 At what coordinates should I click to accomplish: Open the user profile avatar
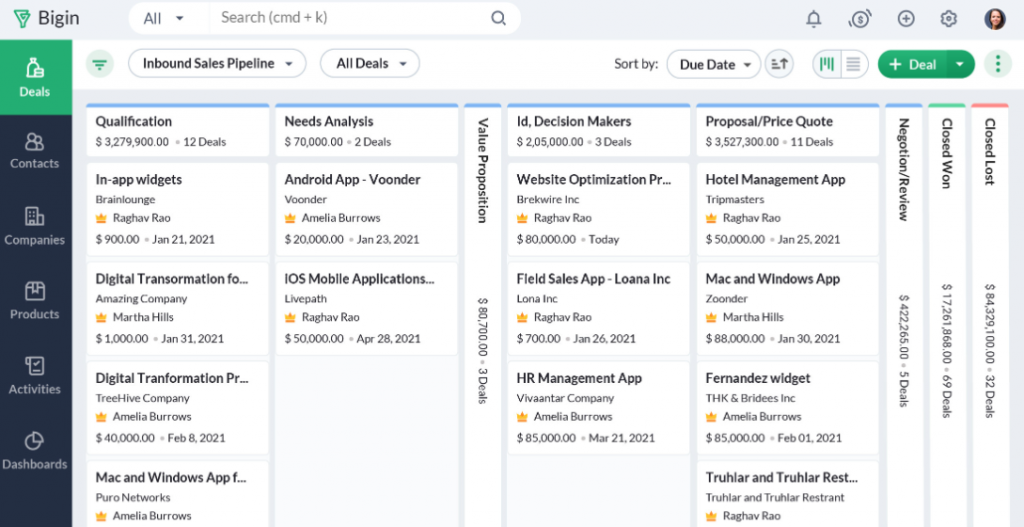pos(995,19)
